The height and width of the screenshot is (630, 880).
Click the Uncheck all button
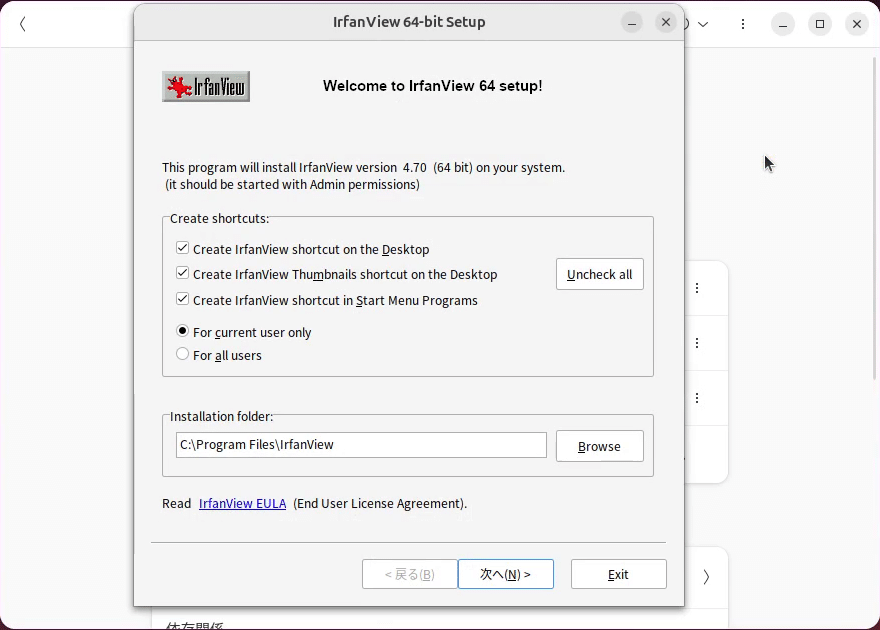coord(599,274)
